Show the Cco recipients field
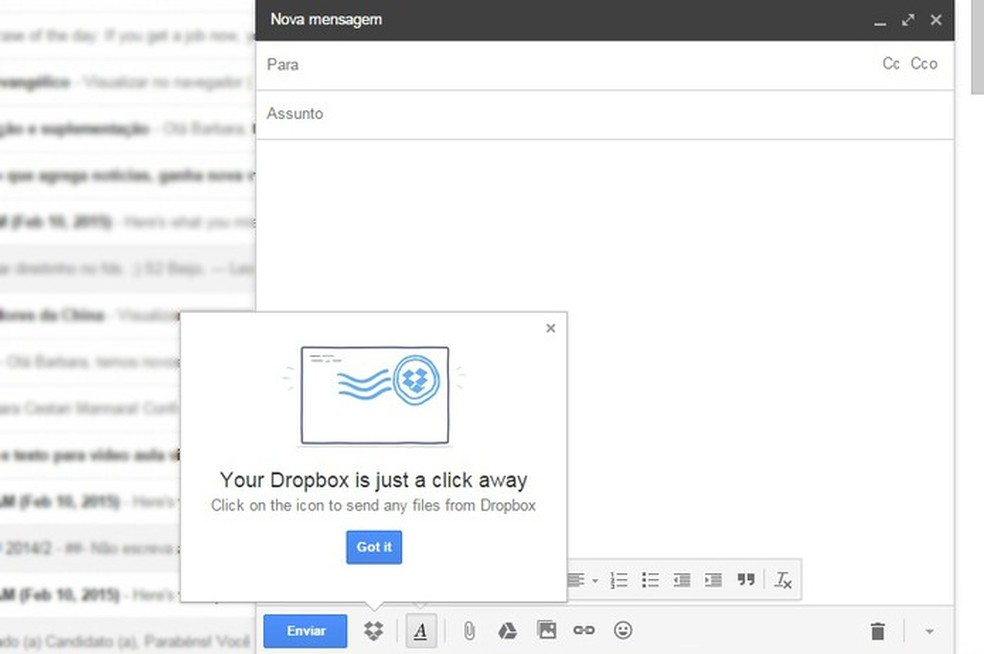Screen dimensions: 984x654 click(x=924, y=63)
